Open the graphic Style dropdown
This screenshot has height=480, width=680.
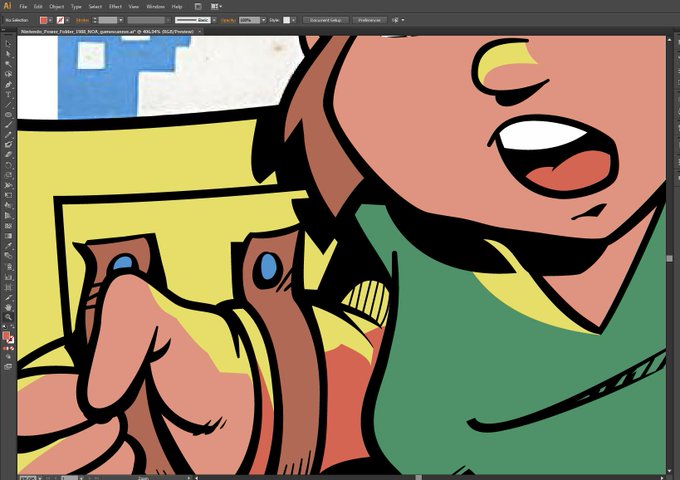[x=294, y=20]
